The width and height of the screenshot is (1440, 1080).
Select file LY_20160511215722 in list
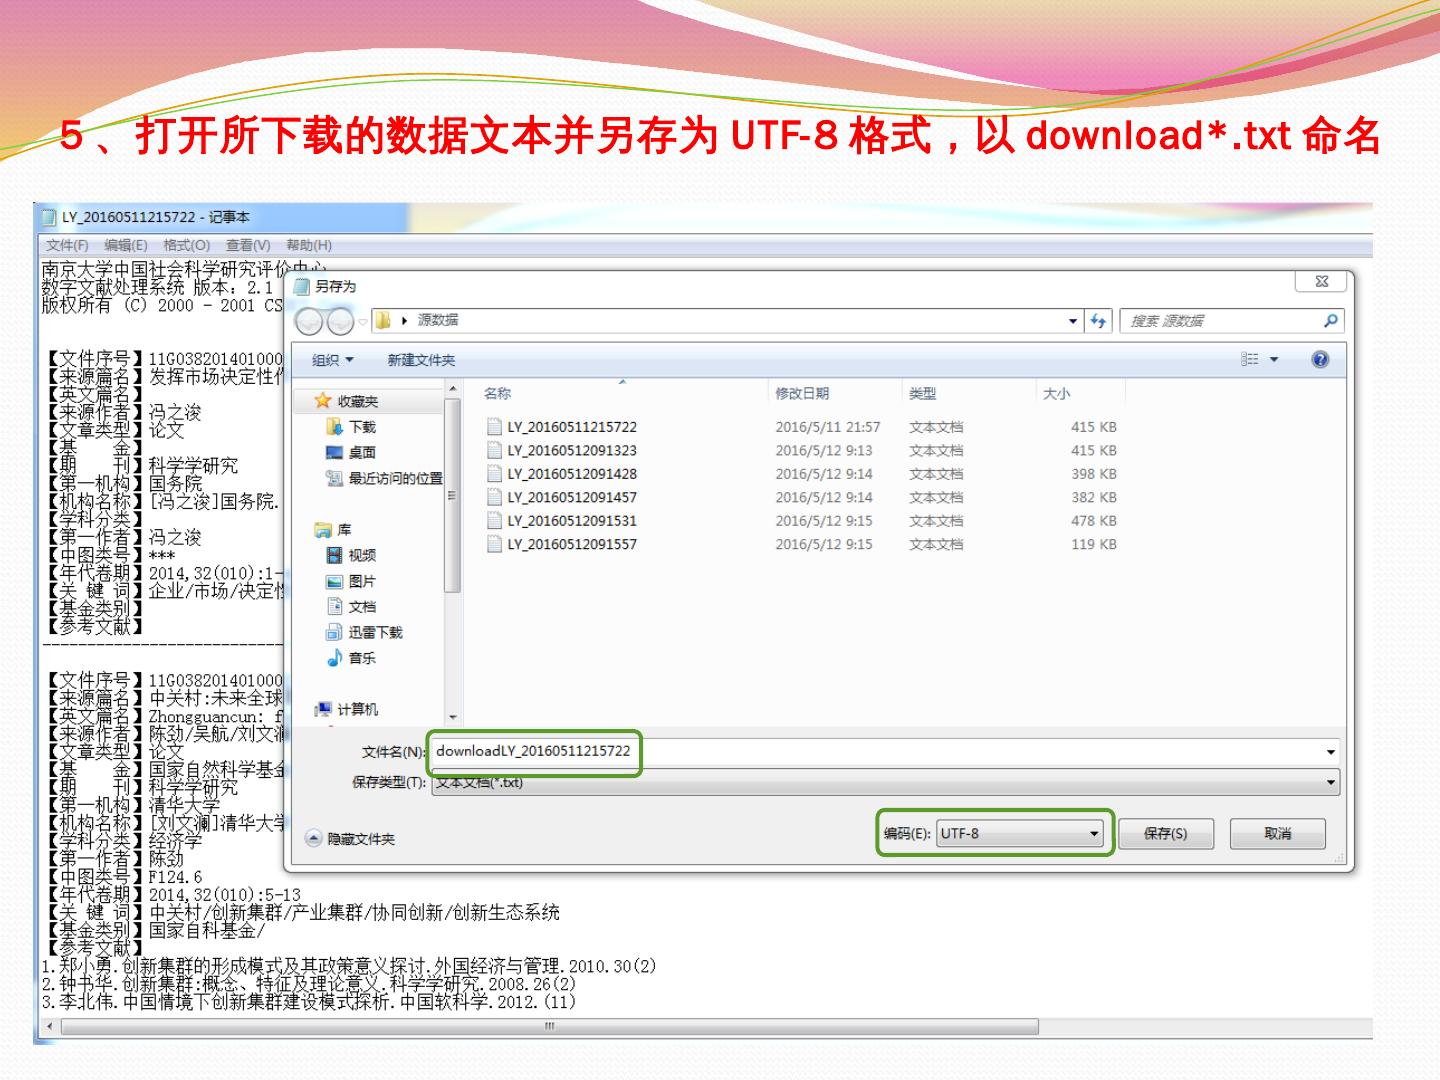tap(562, 427)
